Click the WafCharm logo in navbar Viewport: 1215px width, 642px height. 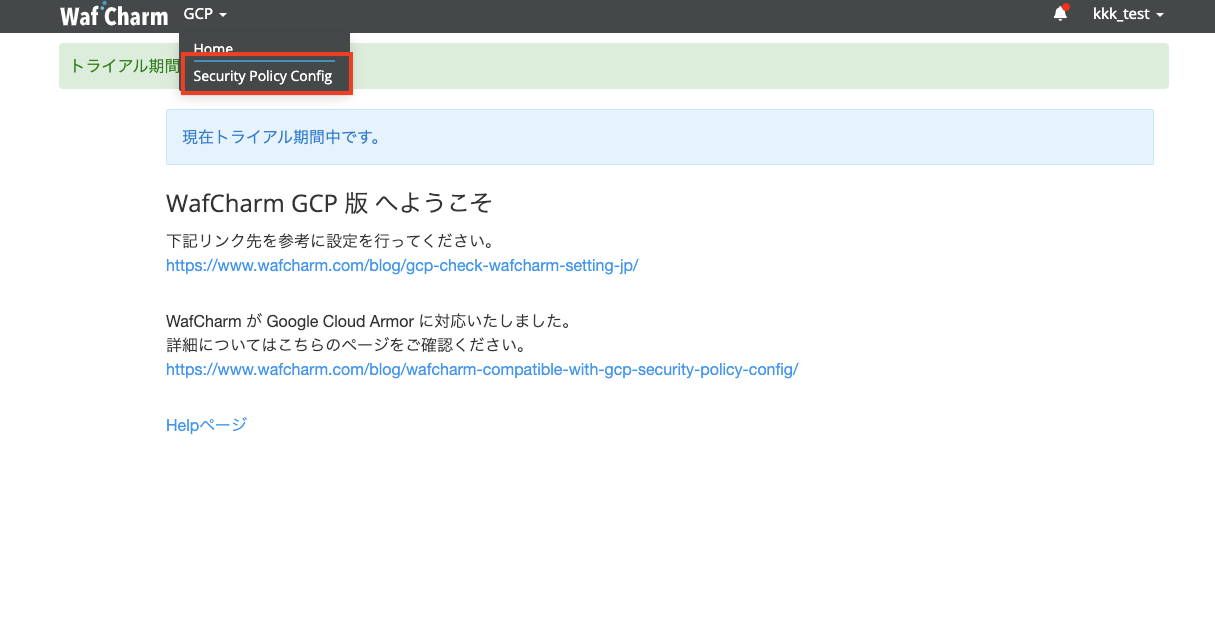point(114,15)
